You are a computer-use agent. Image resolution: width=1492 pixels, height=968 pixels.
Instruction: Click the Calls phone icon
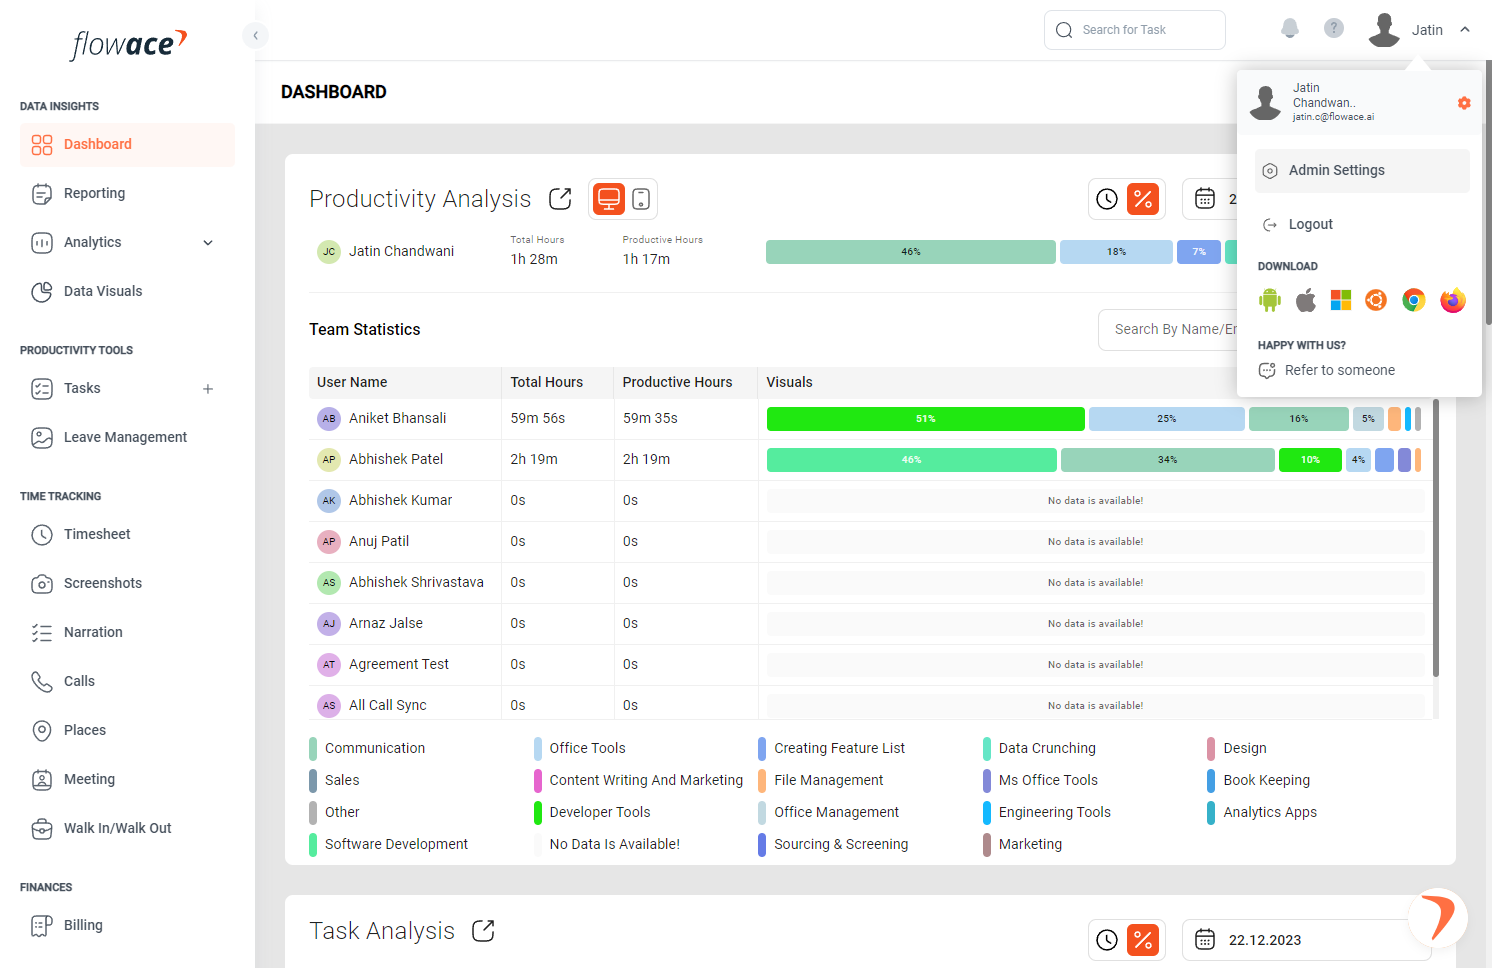click(42, 681)
